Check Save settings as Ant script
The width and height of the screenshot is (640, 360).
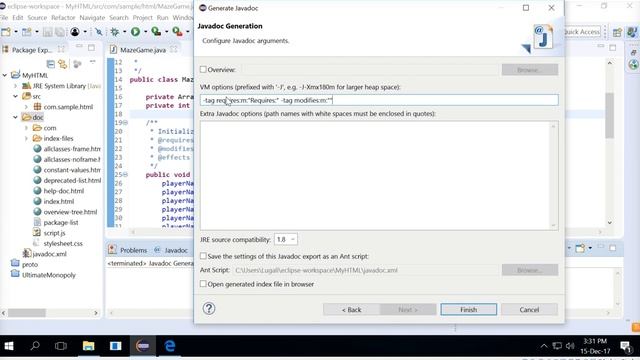[203, 256]
